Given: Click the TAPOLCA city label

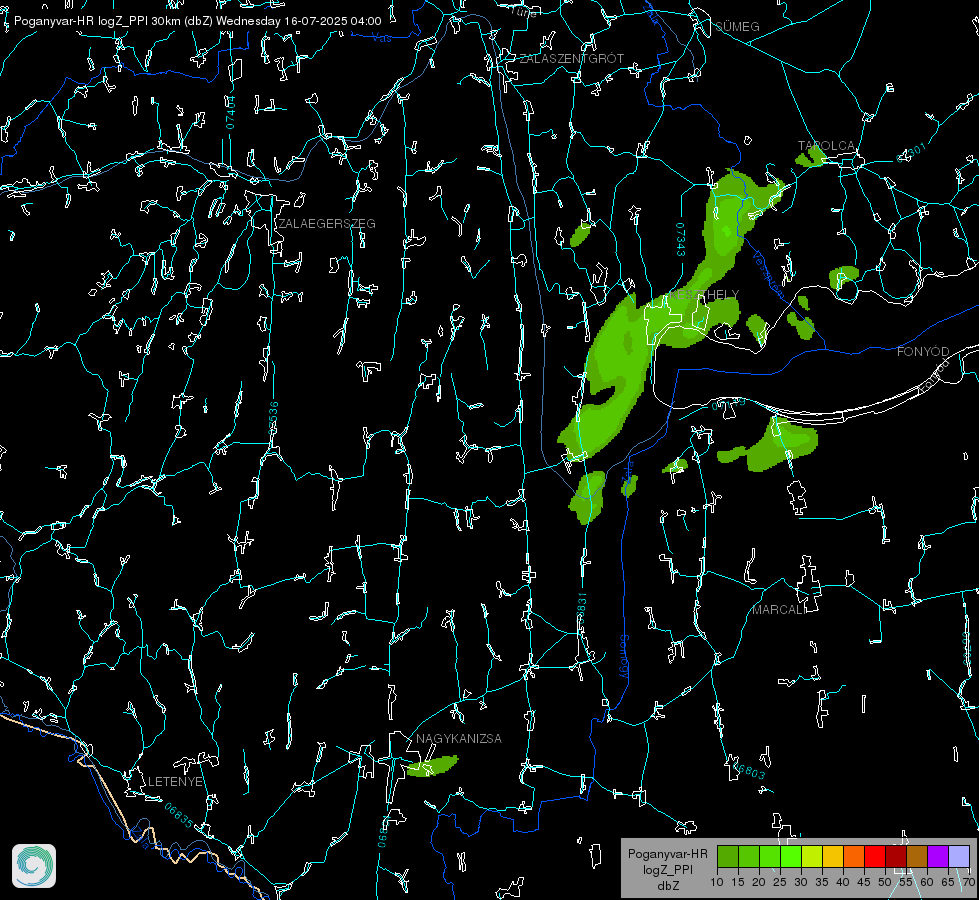Looking at the screenshot, I should [x=826, y=146].
